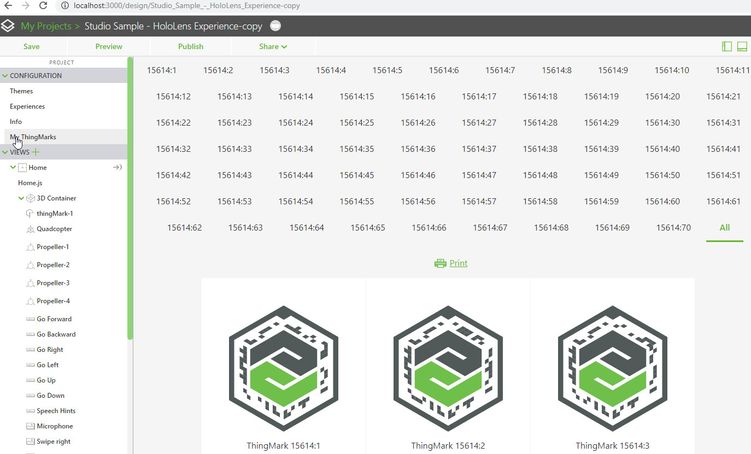The width and height of the screenshot is (751, 454).
Task: Select Go Up in the tree
Action: (x=46, y=380)
